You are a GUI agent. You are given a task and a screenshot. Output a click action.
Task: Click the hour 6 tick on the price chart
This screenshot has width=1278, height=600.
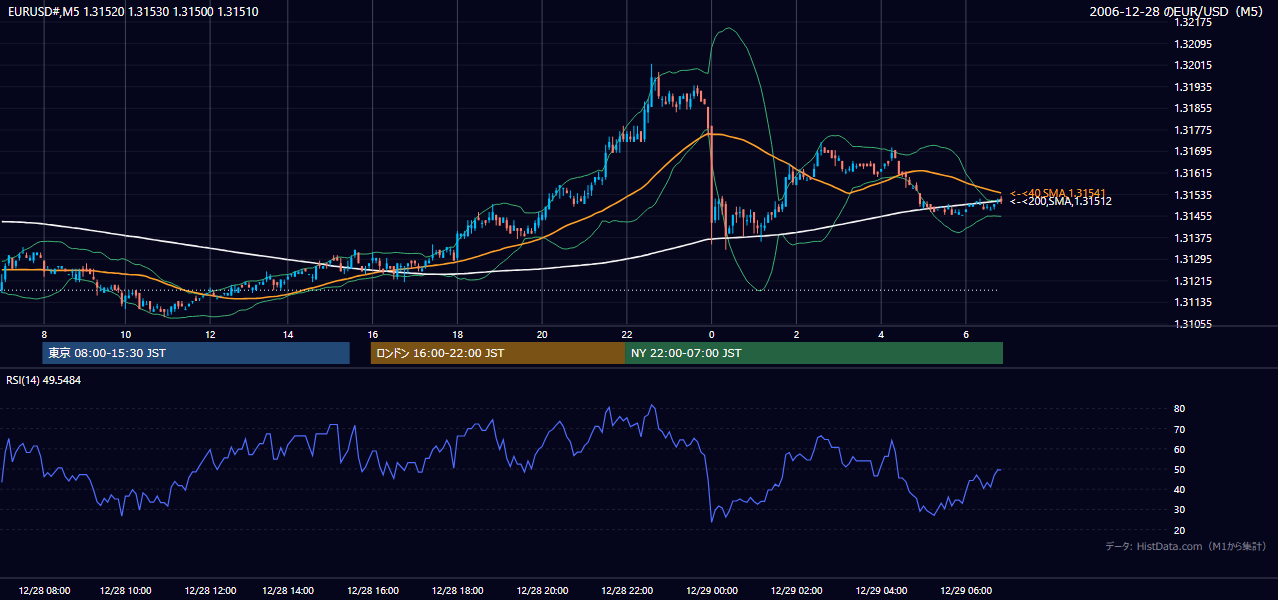pyautogui.click(x=966, y=334)
